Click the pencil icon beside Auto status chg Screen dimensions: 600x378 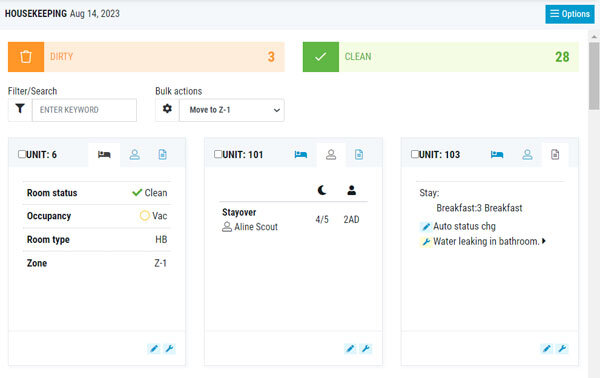(426, 227)
